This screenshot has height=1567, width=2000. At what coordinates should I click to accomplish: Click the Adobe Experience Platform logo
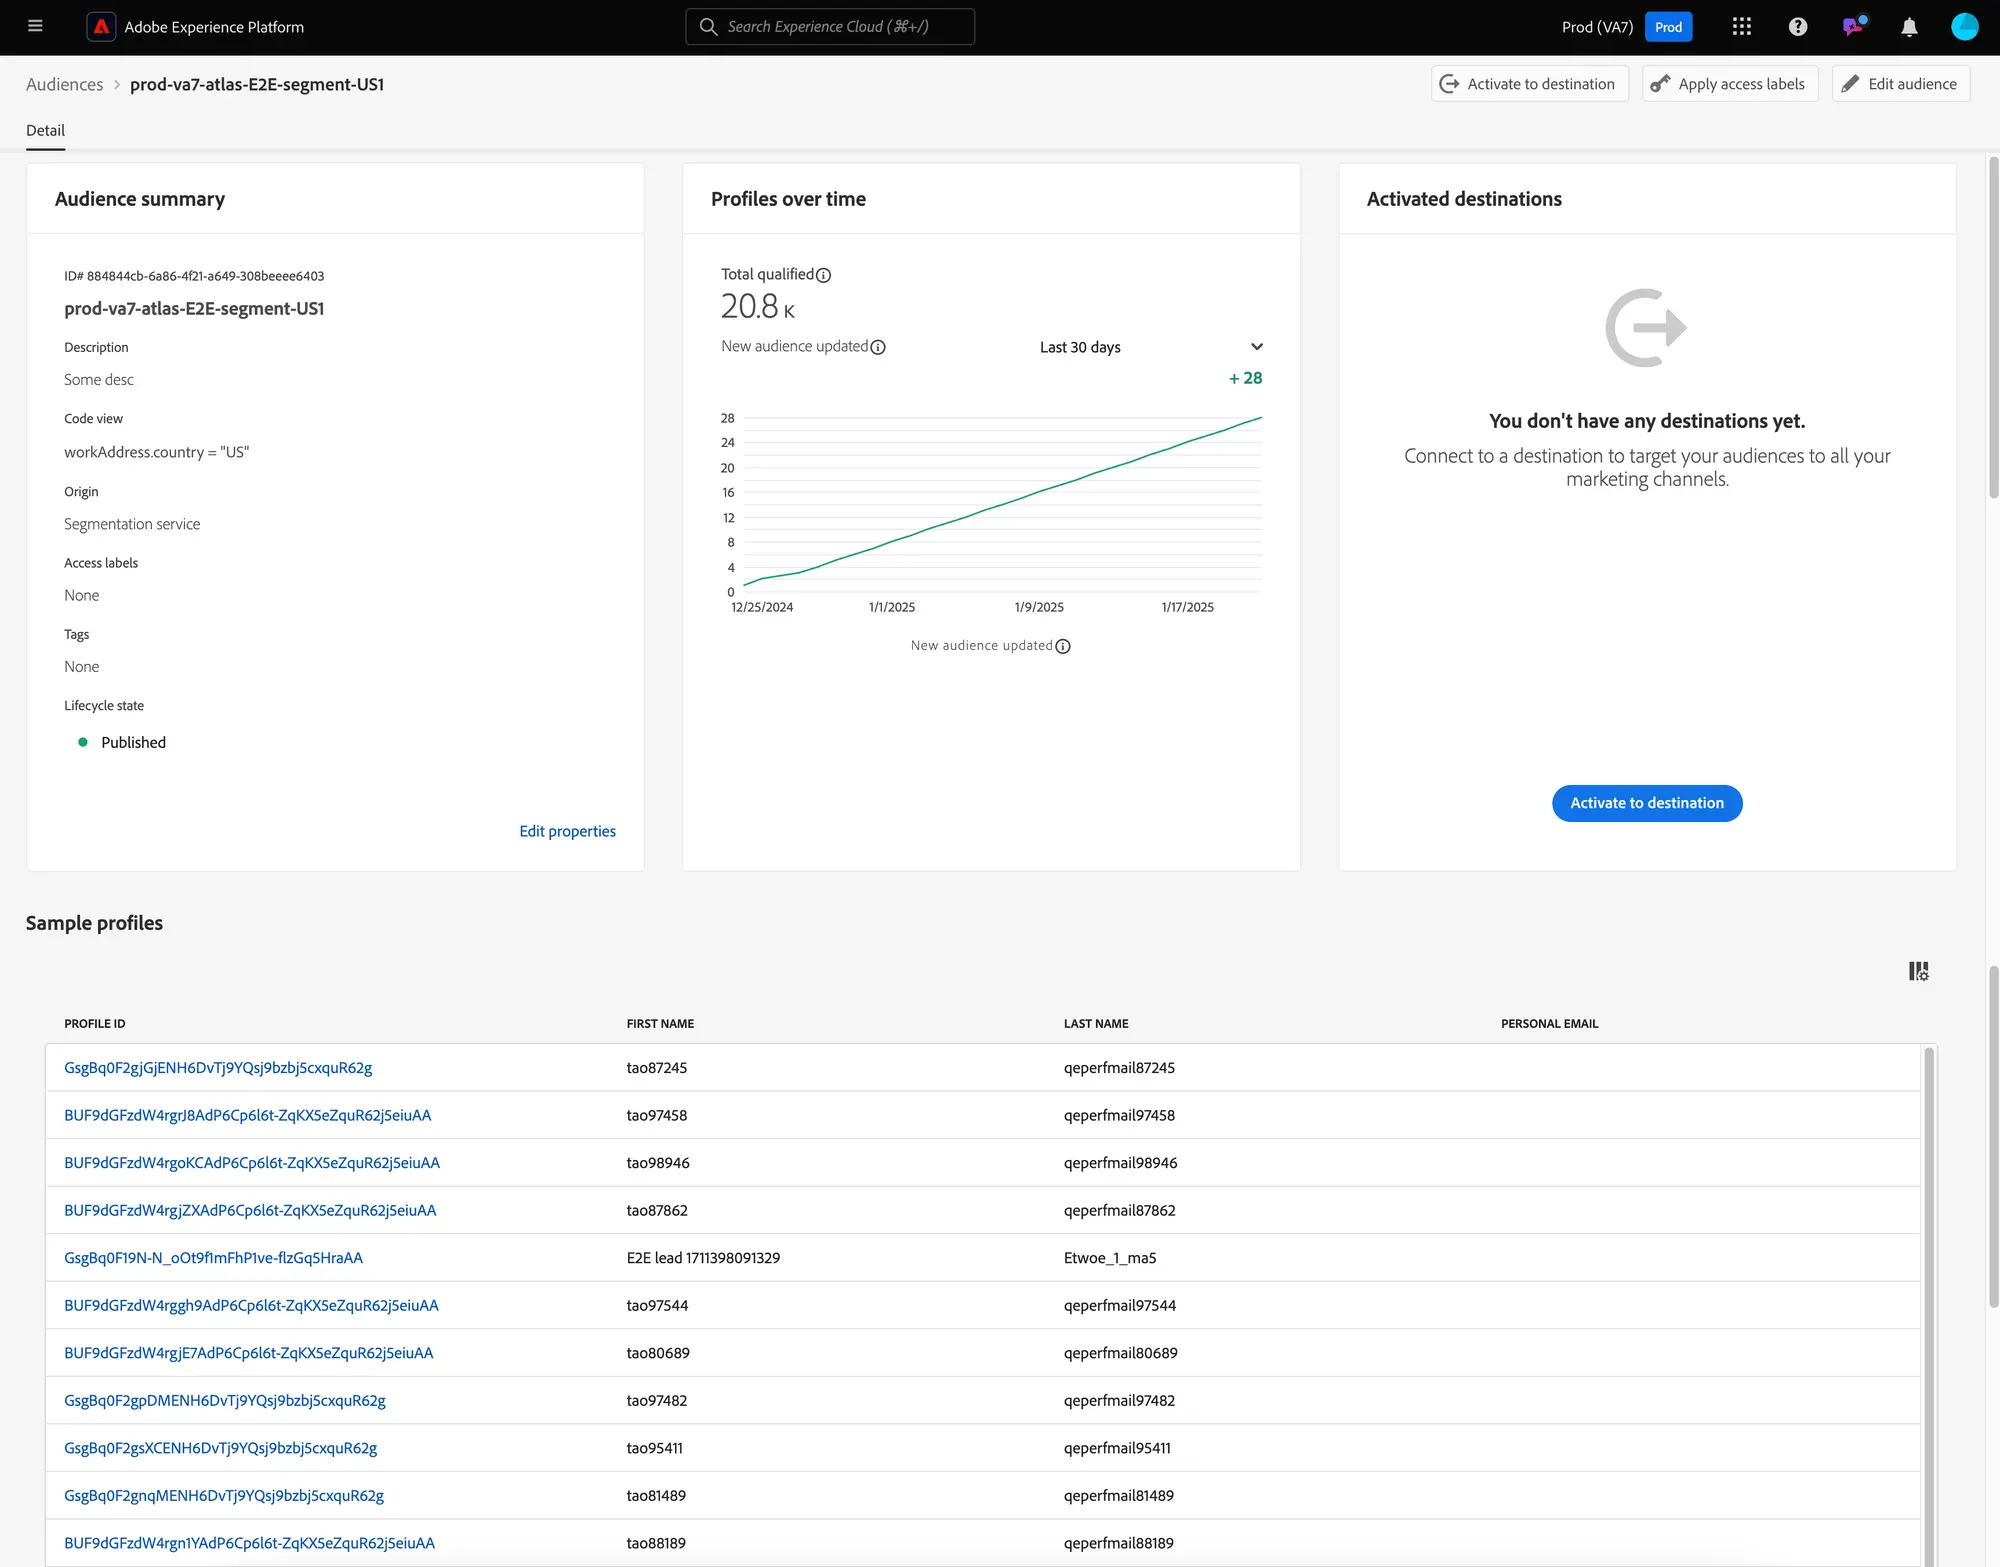[x=101, y=27]
